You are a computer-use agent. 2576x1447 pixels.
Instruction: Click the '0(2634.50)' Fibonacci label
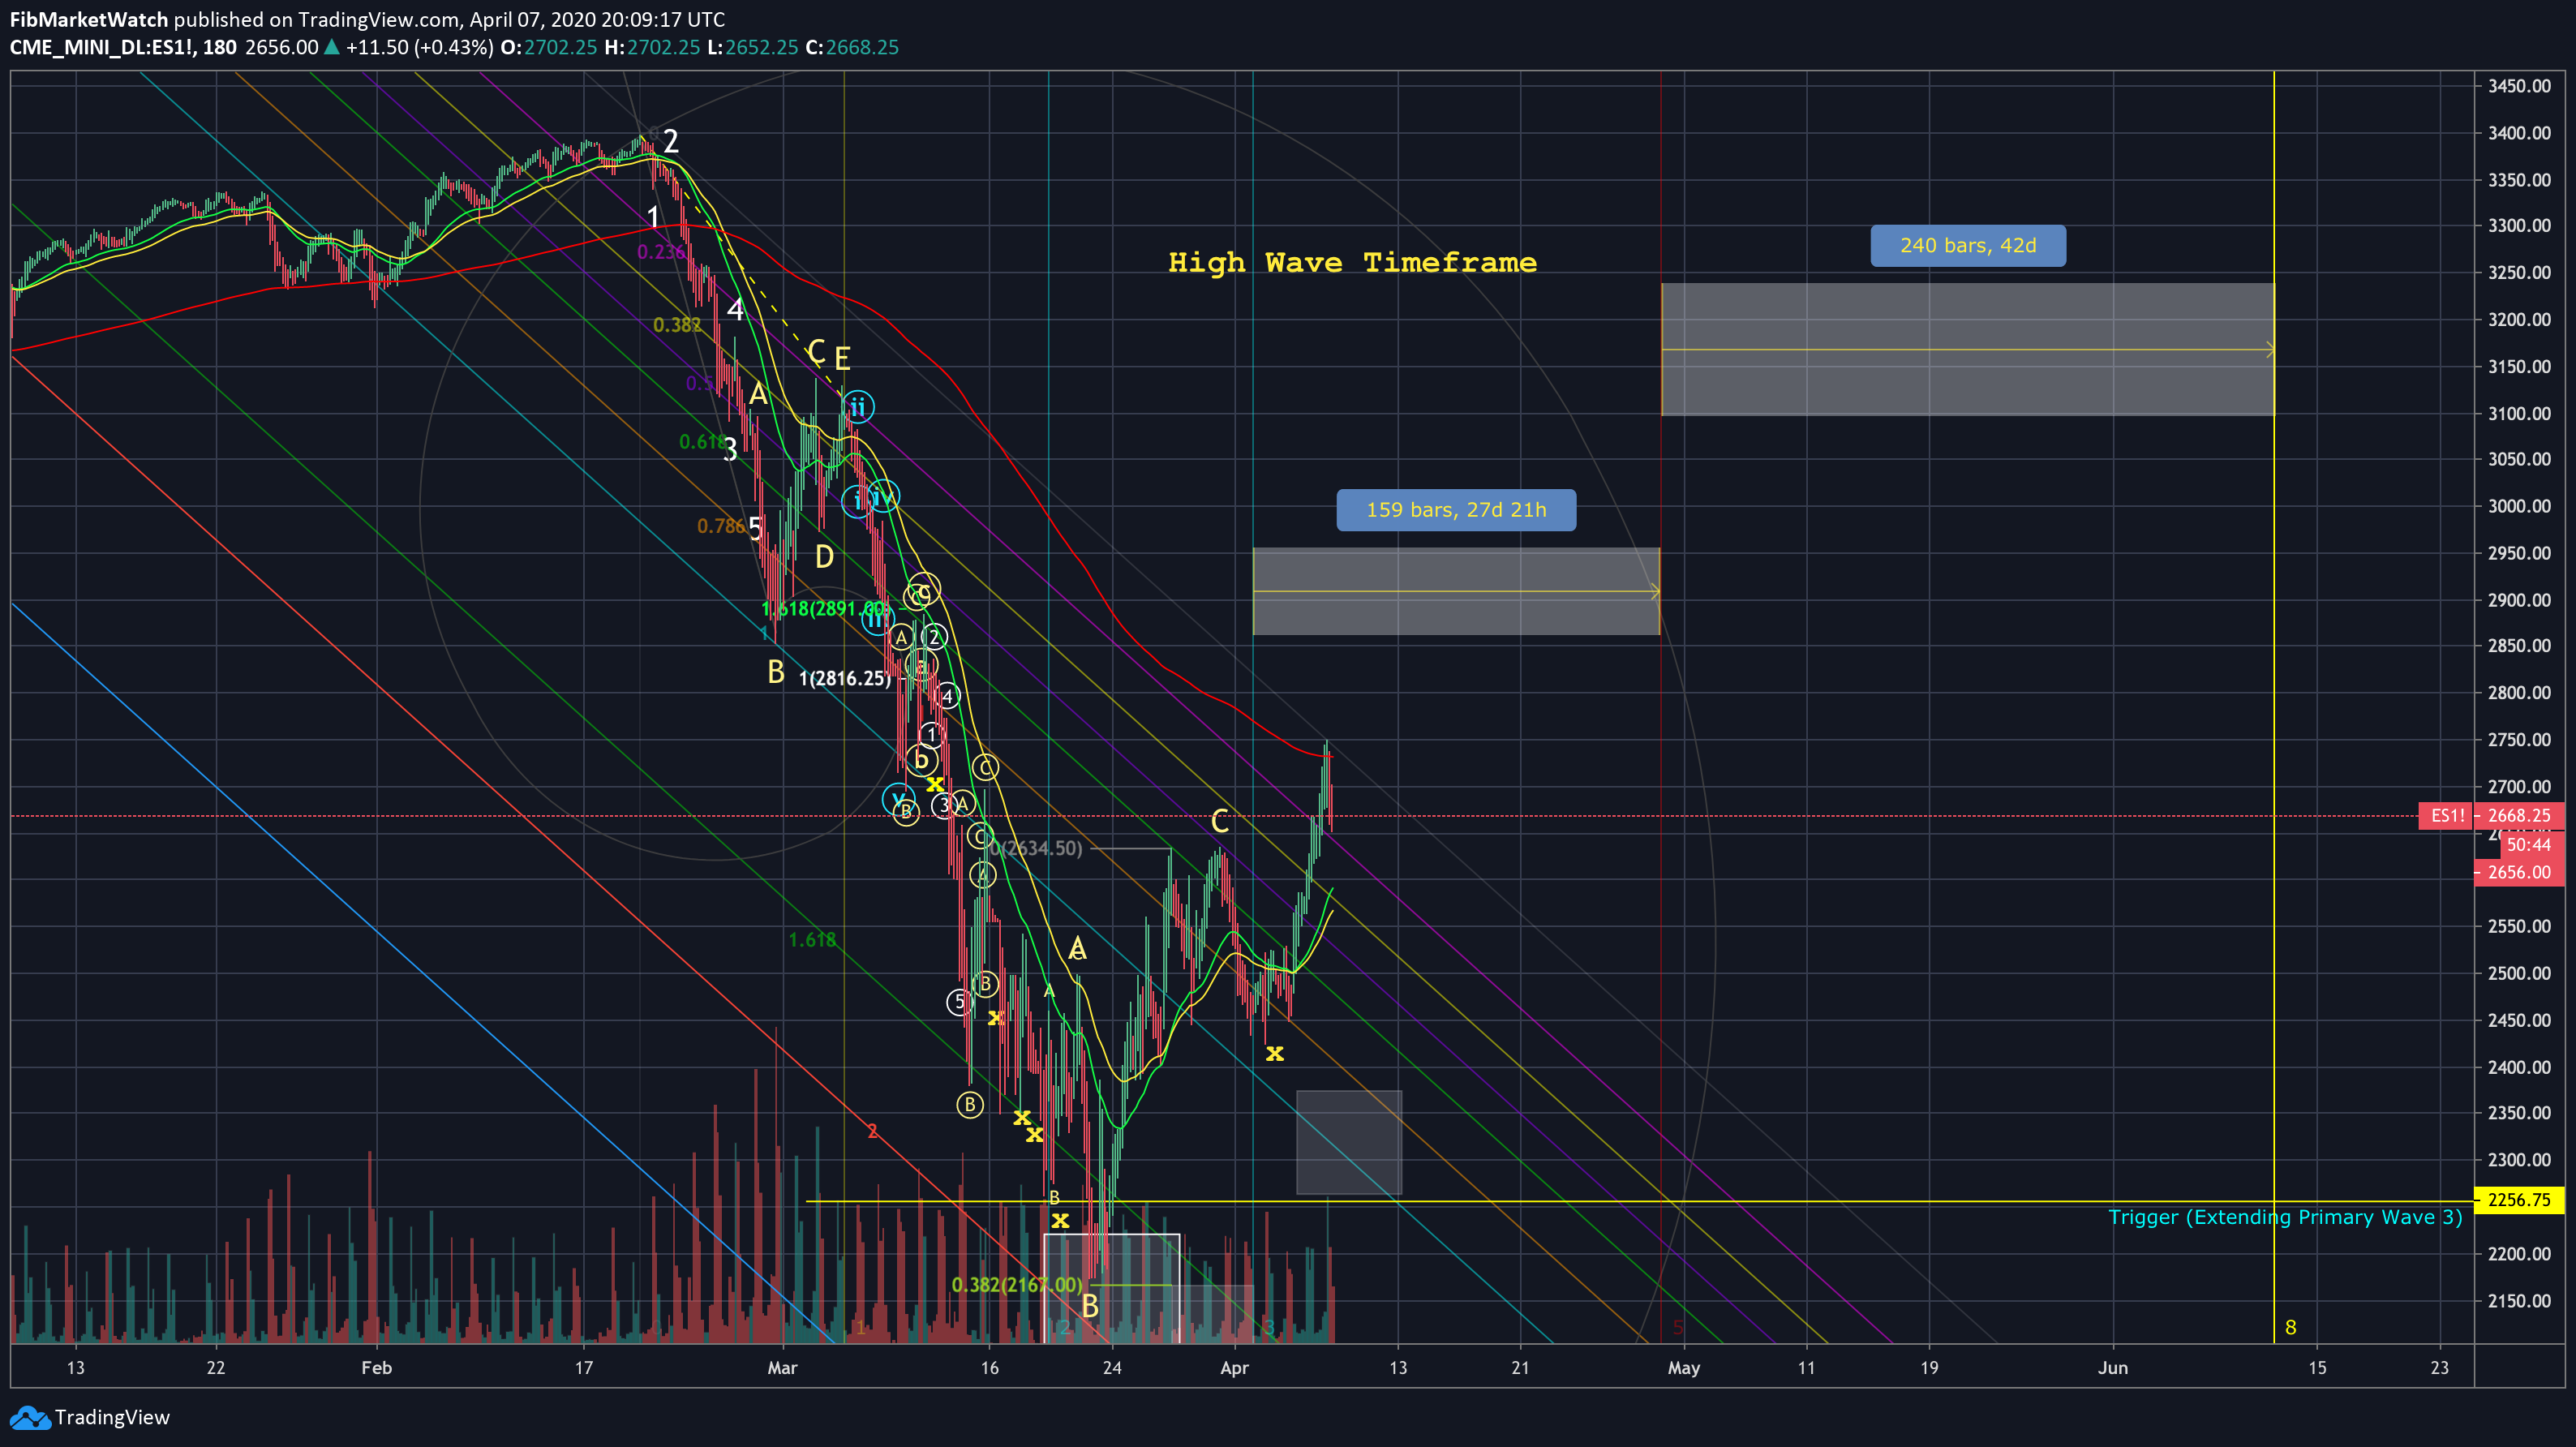[x=1037, y=849]
